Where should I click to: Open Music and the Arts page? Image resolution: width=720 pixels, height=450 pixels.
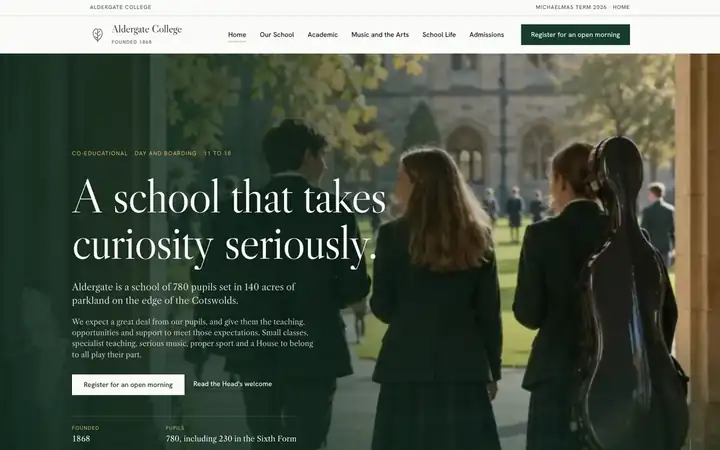coord(380,35)
